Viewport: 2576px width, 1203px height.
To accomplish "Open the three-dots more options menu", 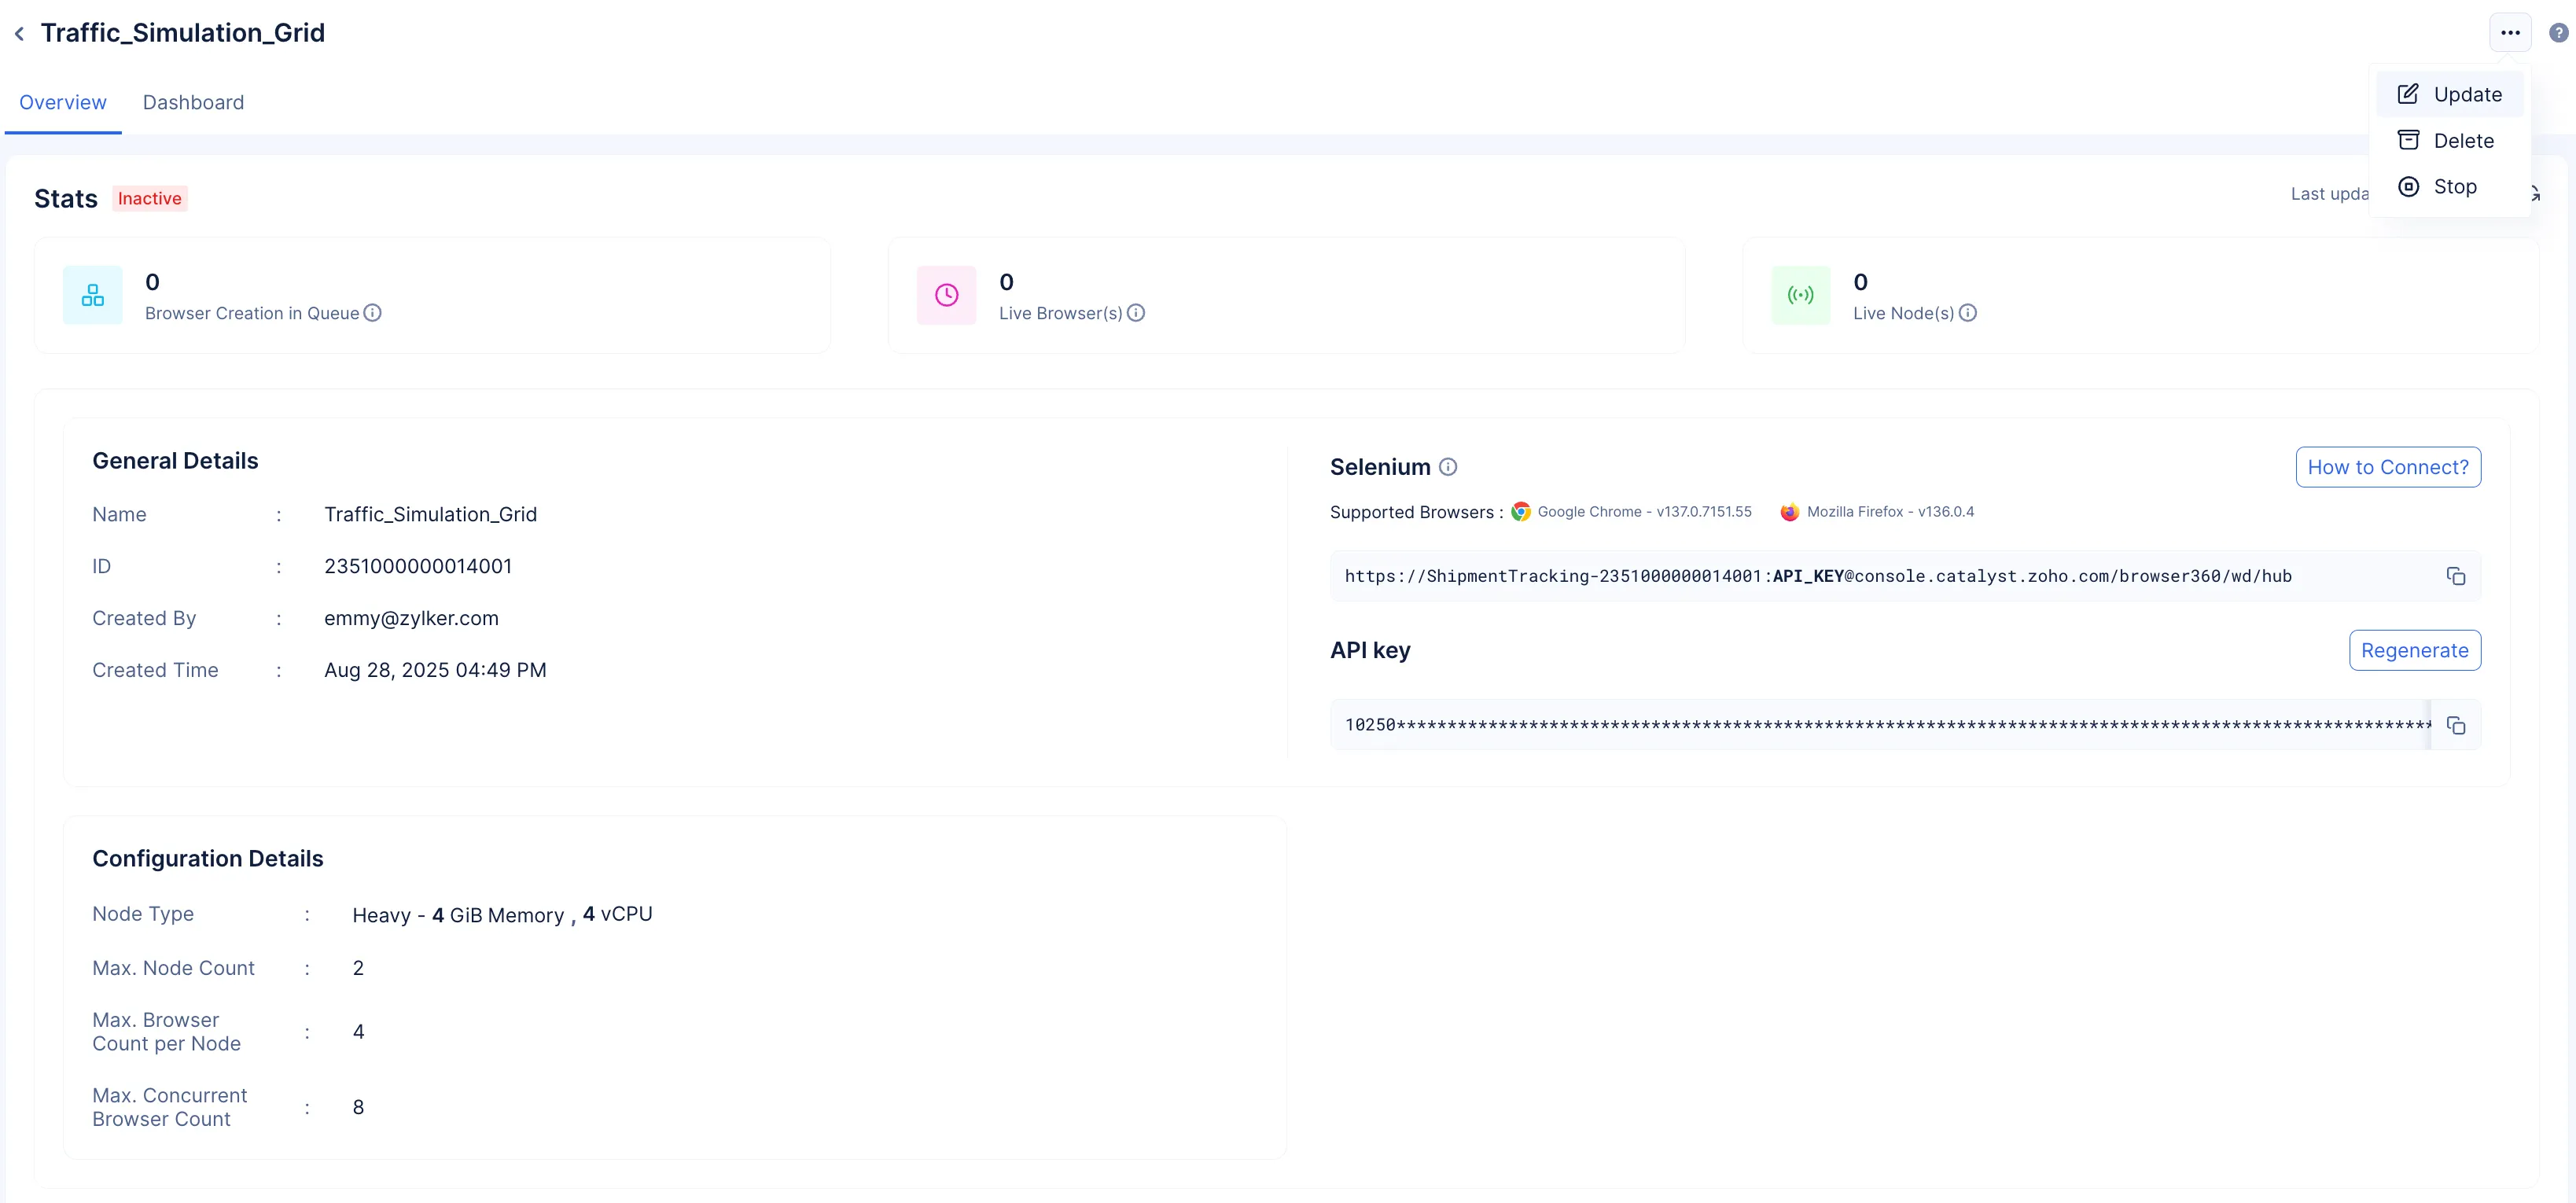I will (2509, 33).
